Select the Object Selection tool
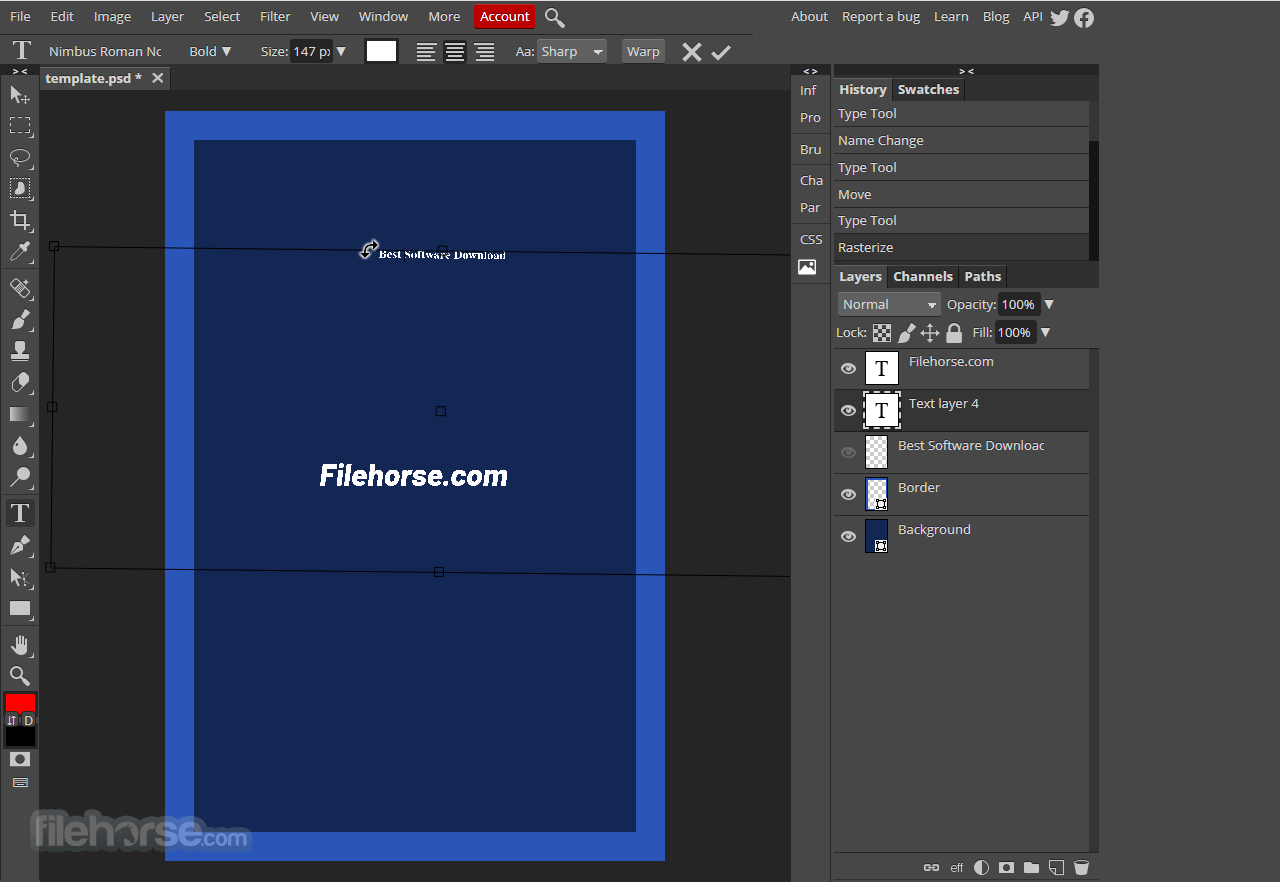1280x882 pixels. click(x=20, y=188)
